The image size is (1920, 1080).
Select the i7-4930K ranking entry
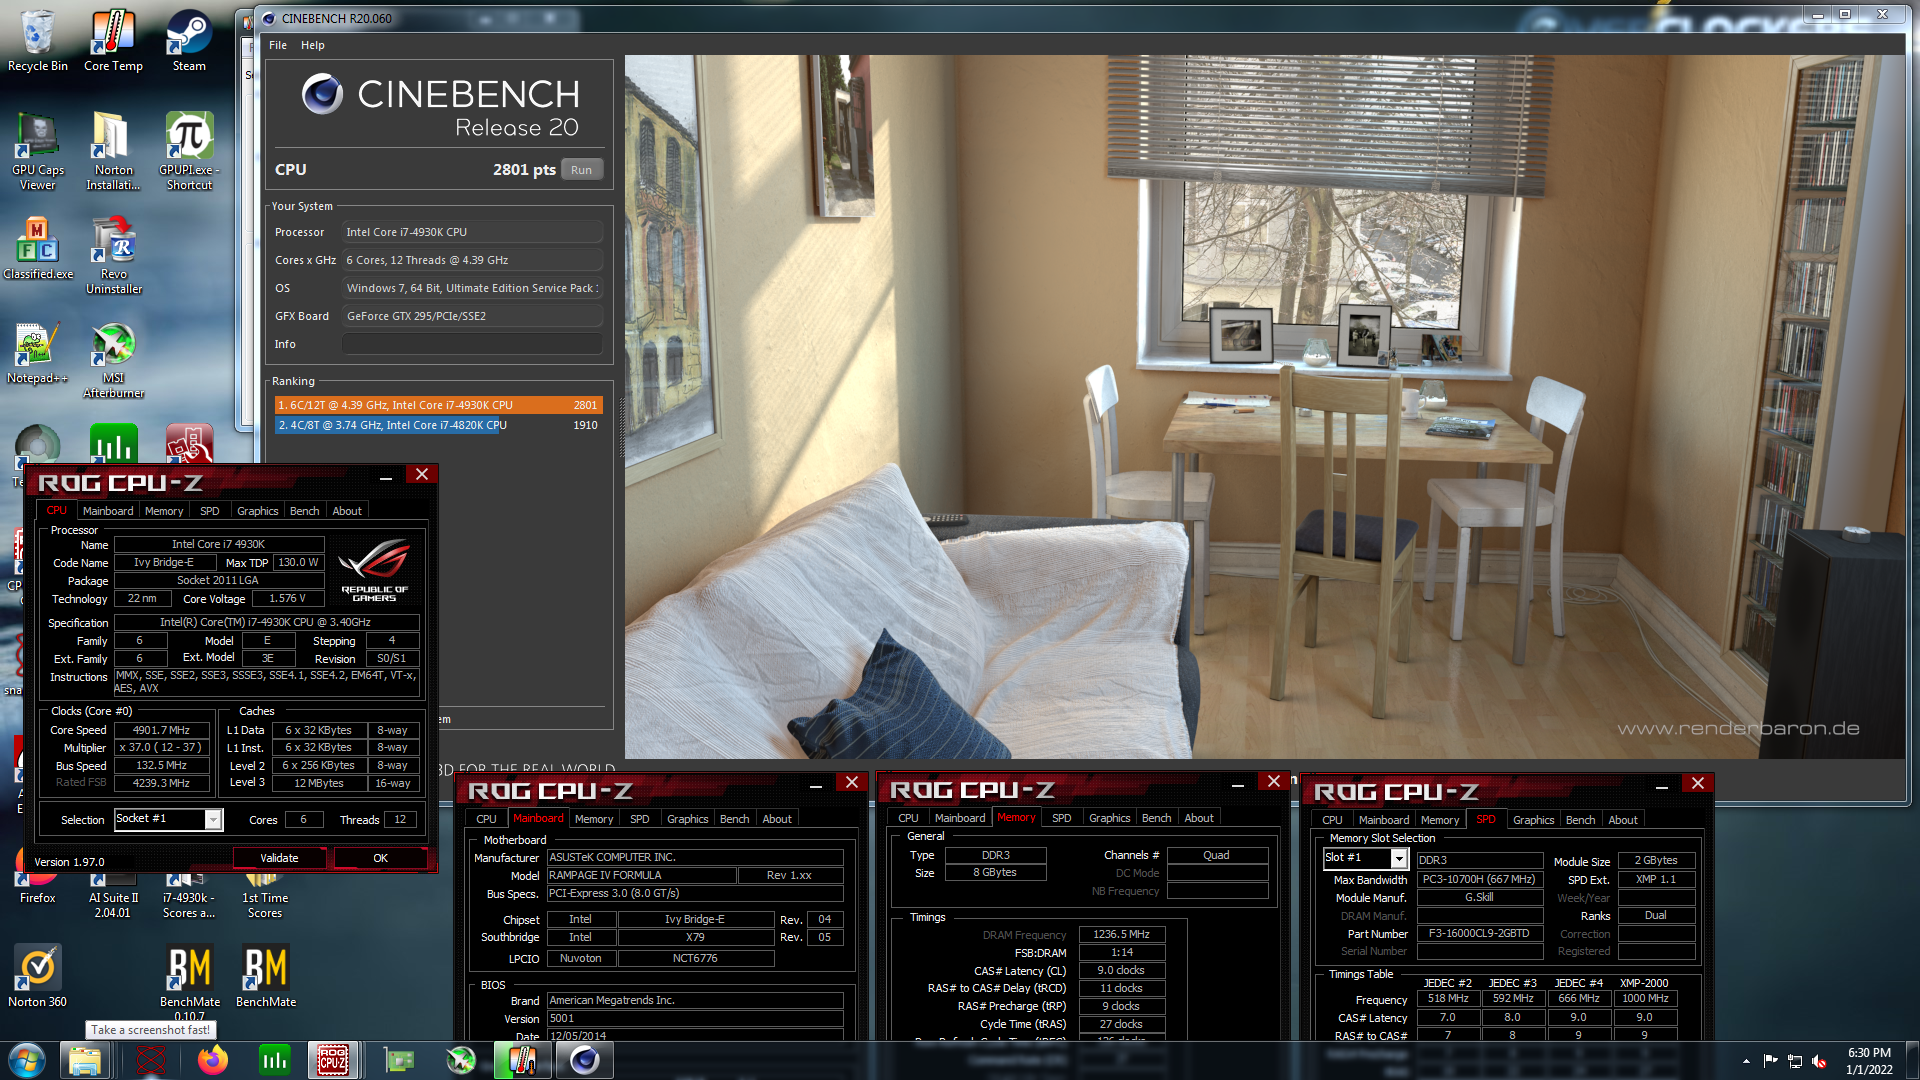tap(438, 405)
